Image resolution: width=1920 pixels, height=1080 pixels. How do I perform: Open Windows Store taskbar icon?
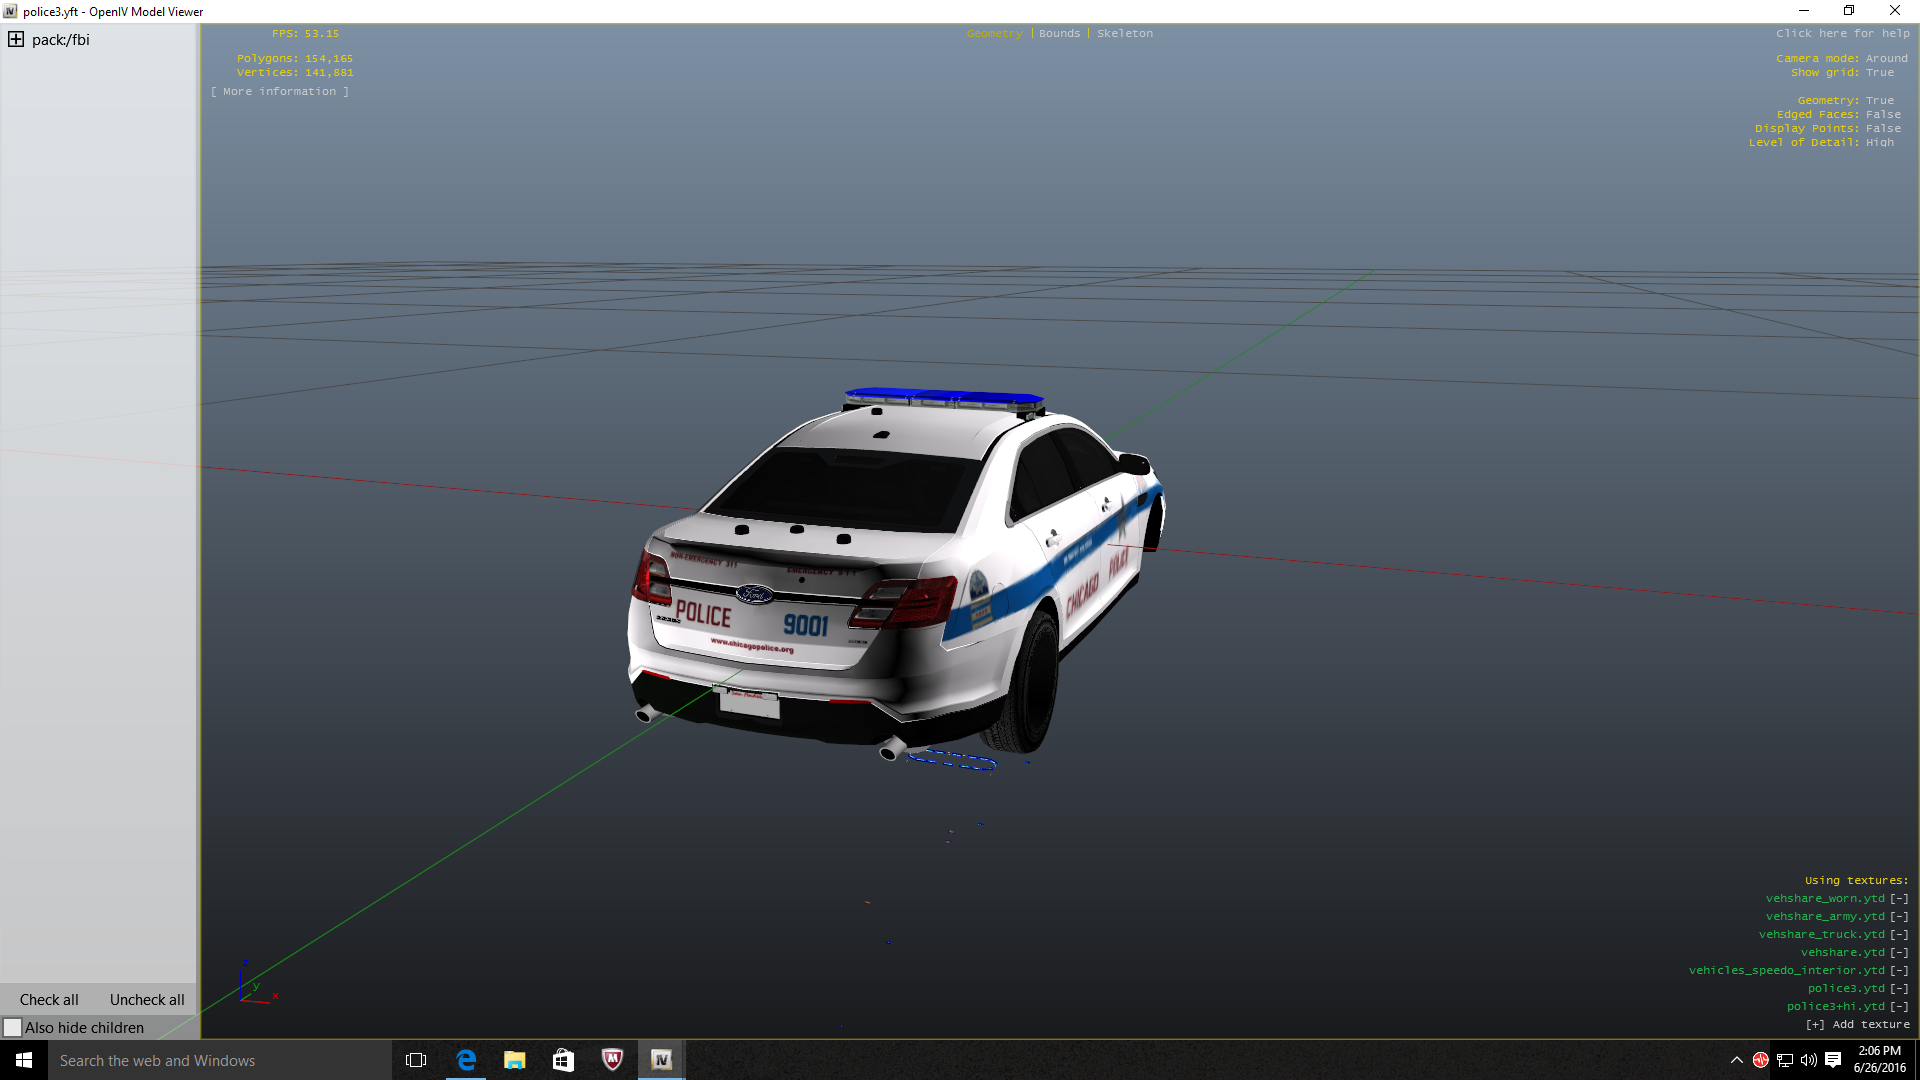(563, 1060)
